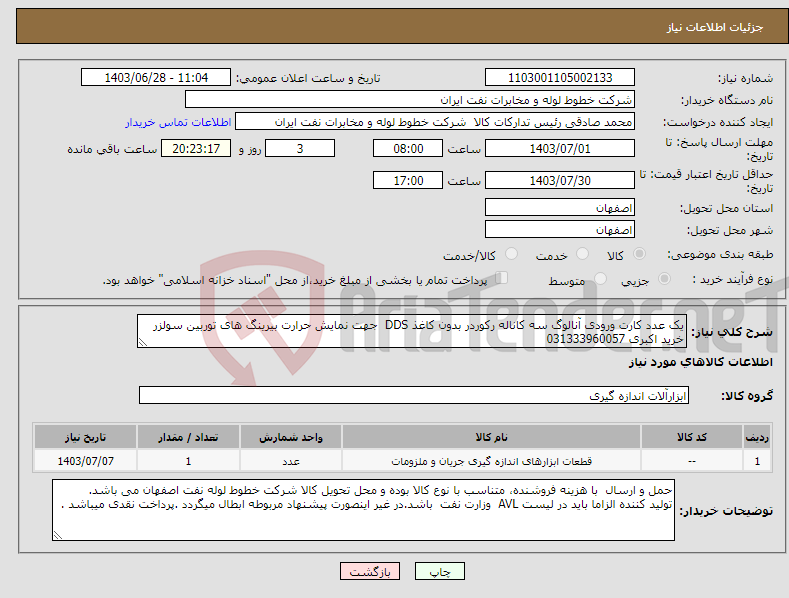
Task: Click item name قطعات ابزارهای اندازه گیری جریان
Action: coord(491,461)
